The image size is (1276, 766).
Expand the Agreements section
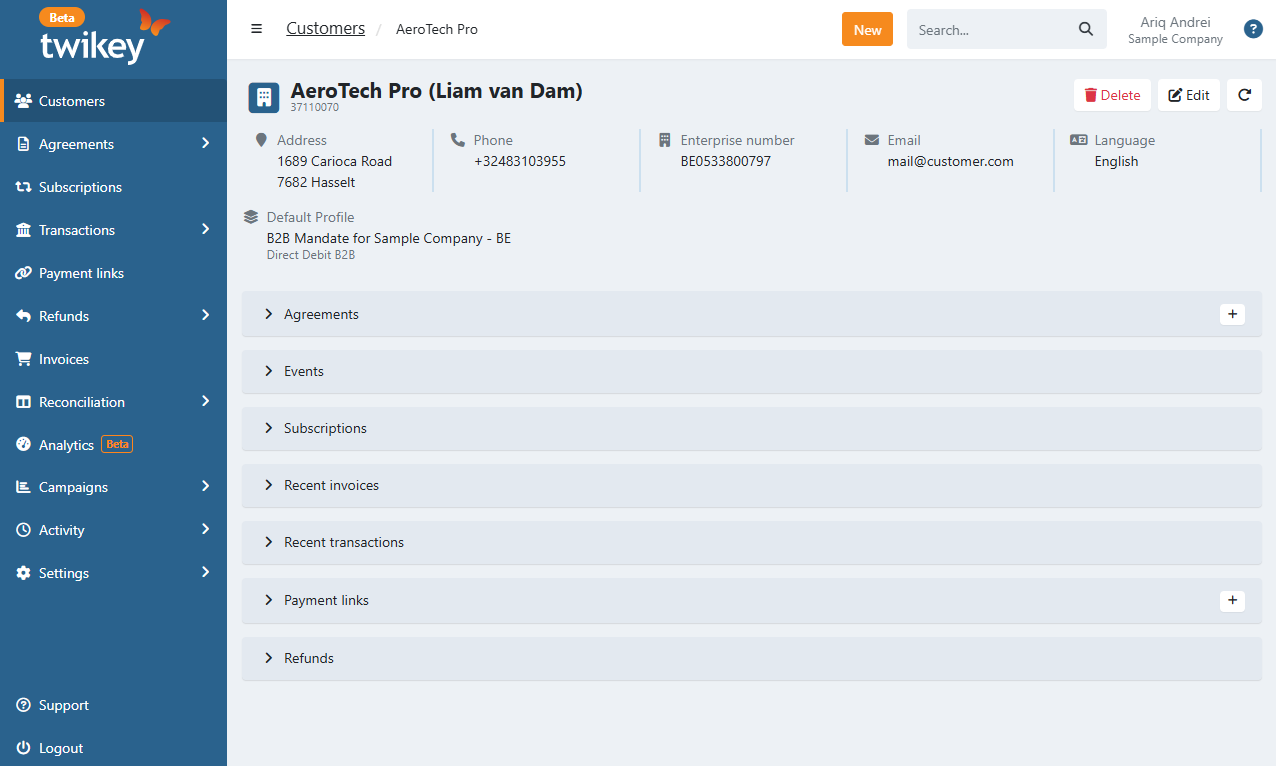click(x=321, y=314)
